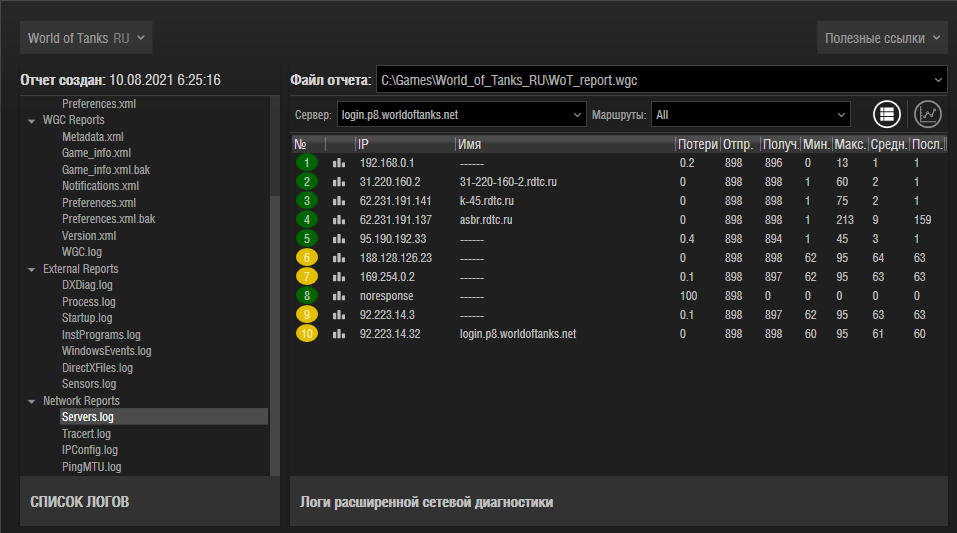This screenshot has width=957, height=533.
Task: Switch to the graph chart view icon
Action: [x=928, y=114]
